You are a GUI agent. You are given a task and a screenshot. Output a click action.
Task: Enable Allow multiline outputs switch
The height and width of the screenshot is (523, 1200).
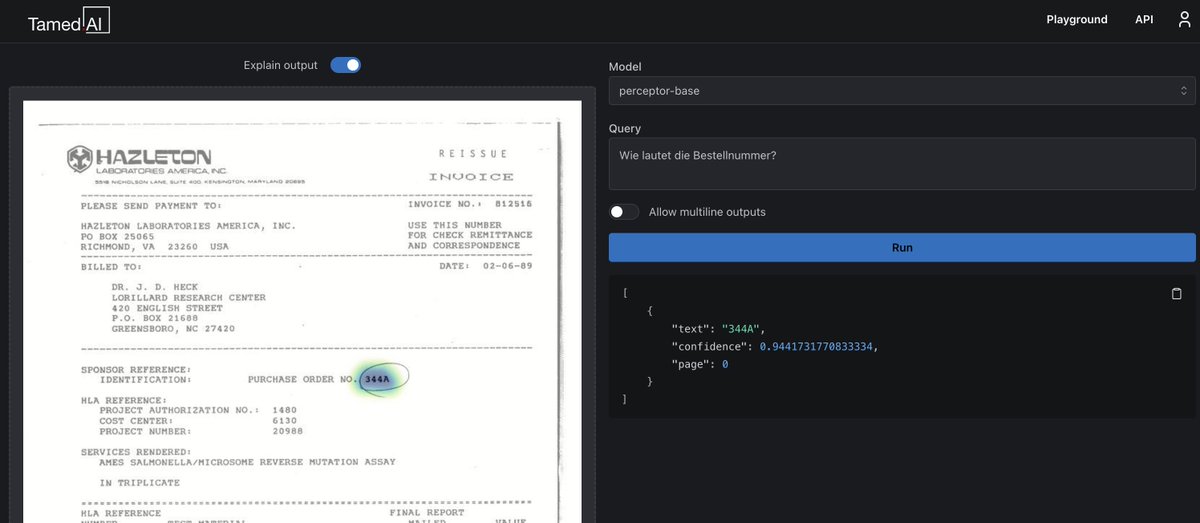point(624,212)
